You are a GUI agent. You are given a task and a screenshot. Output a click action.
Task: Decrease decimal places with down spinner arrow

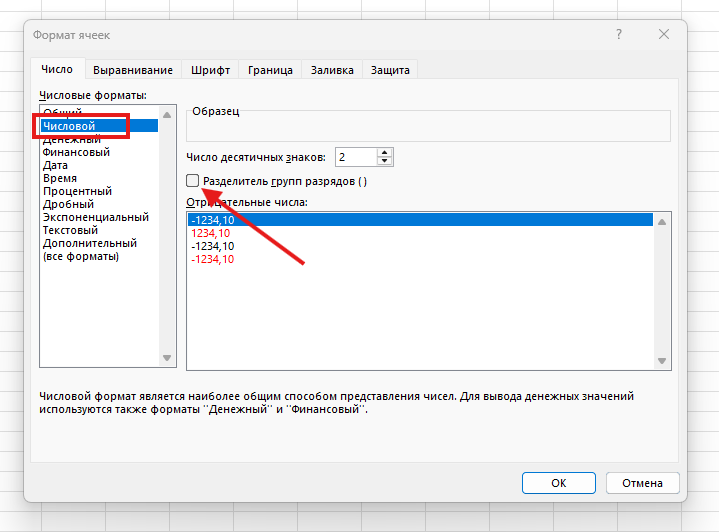tap(386, 162)
